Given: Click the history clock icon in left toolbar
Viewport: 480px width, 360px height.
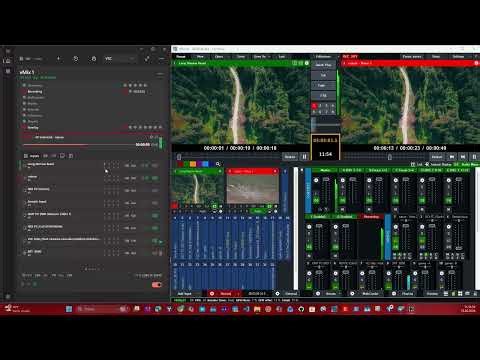Looking at the screenshot, I should coord(76,59).
